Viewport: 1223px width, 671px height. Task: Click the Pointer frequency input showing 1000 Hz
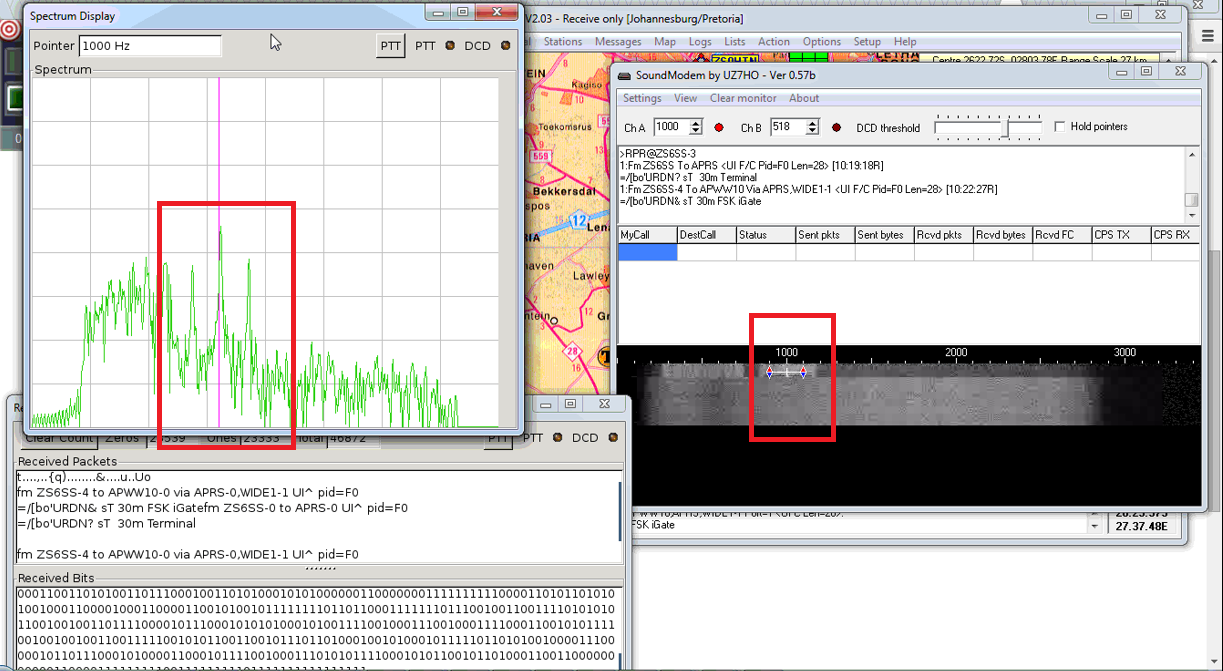(150, 45)
